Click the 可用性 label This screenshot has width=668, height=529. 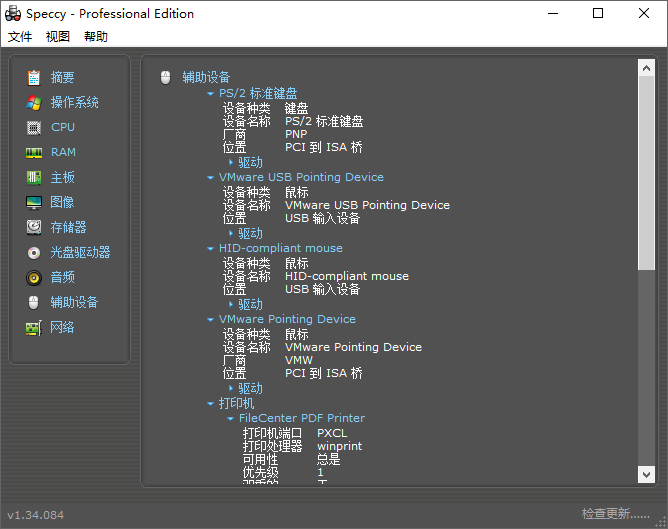click(260, 459)
